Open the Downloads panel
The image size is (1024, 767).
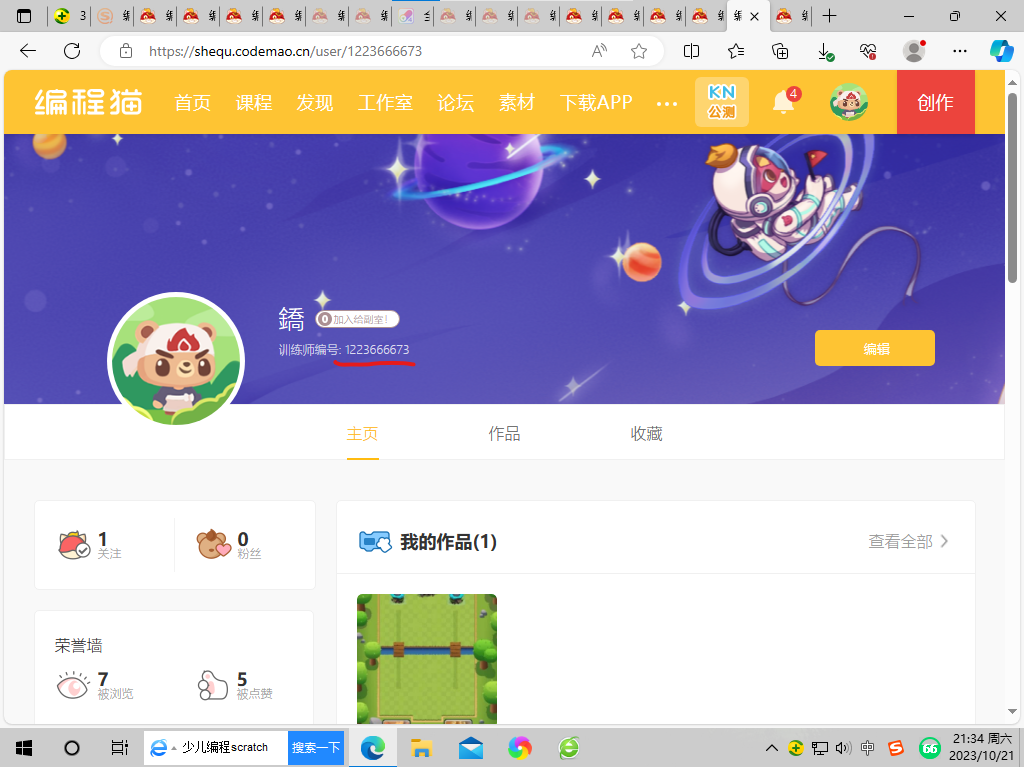point(825,52)
